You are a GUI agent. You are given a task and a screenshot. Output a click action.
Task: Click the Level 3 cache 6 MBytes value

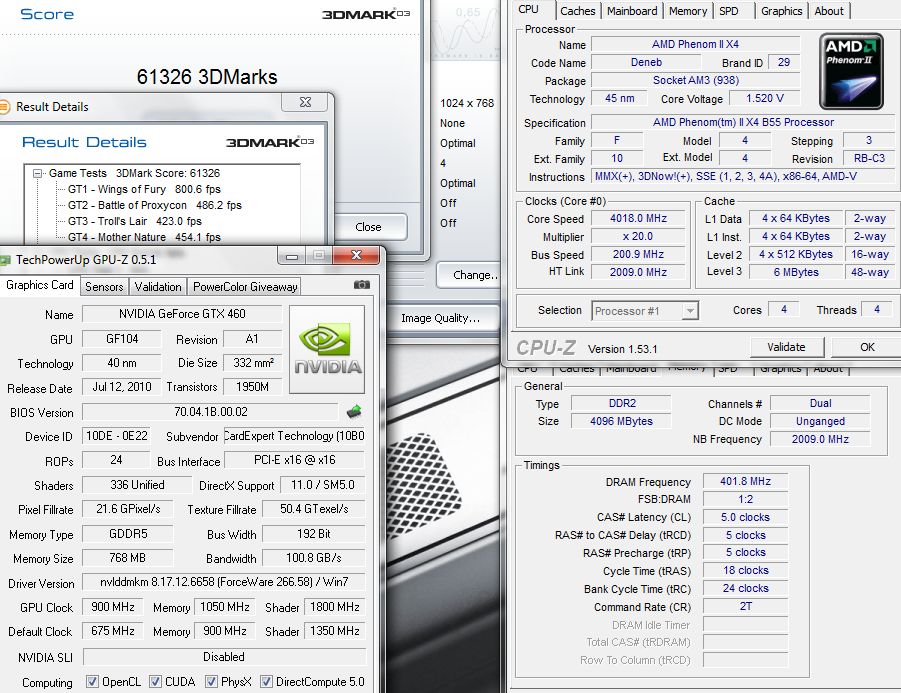pyautogui.click(x=796, y=272)
